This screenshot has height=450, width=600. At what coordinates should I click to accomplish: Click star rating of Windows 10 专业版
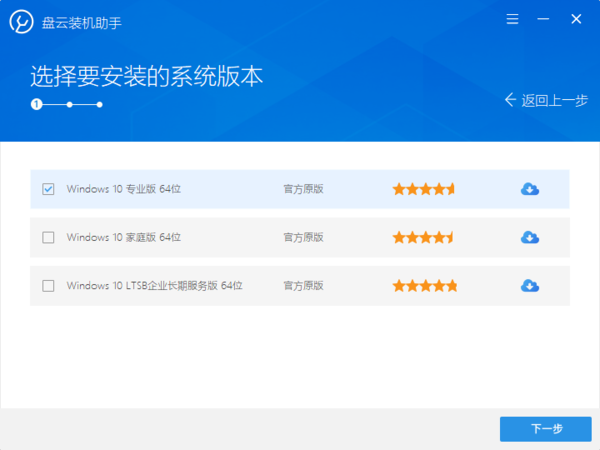coord(424,189)
